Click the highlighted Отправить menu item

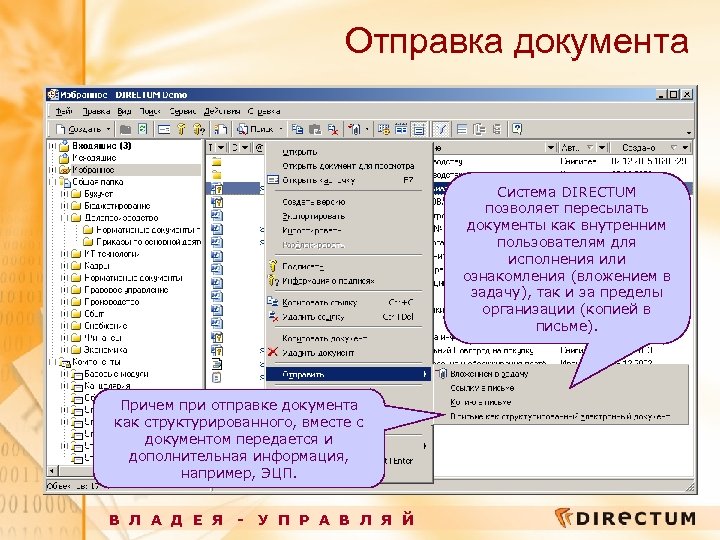coord(348,374)
